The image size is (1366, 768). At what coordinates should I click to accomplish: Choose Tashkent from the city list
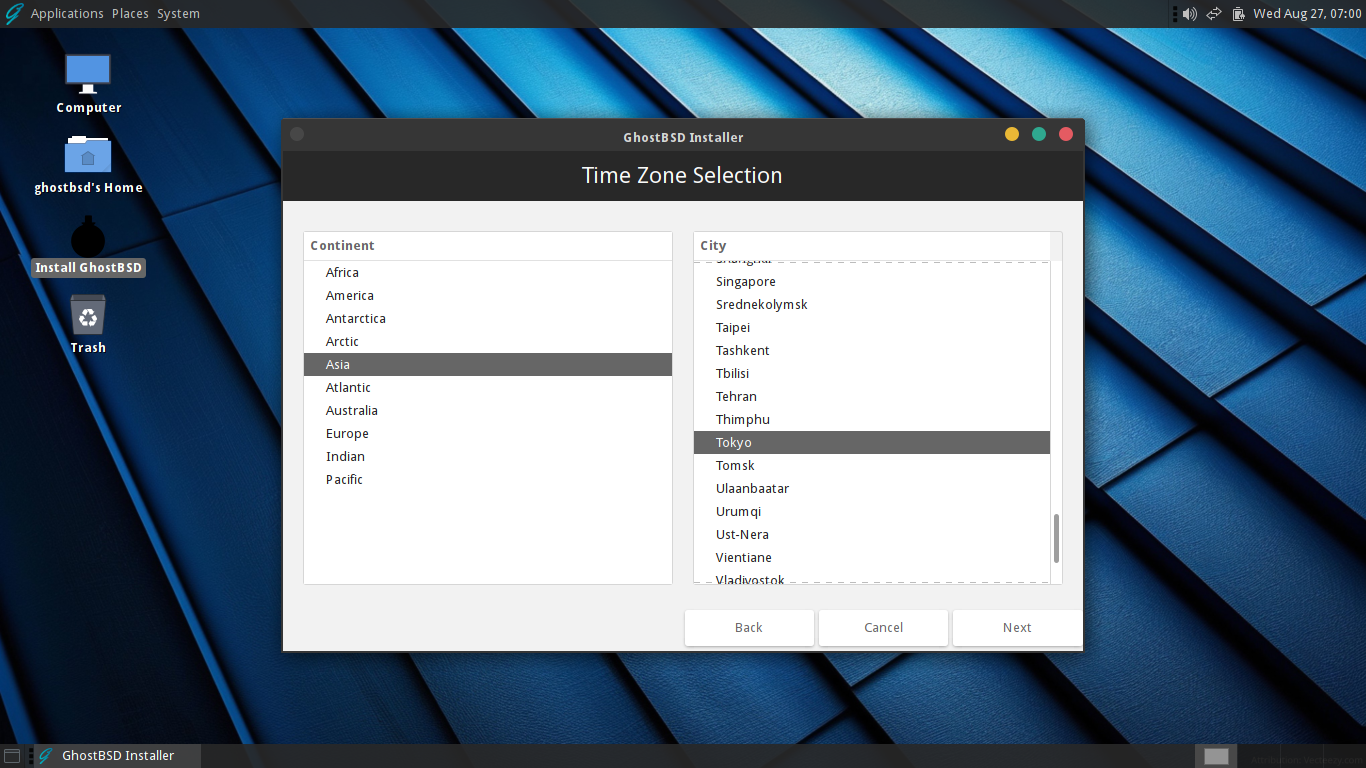(872, 351)
